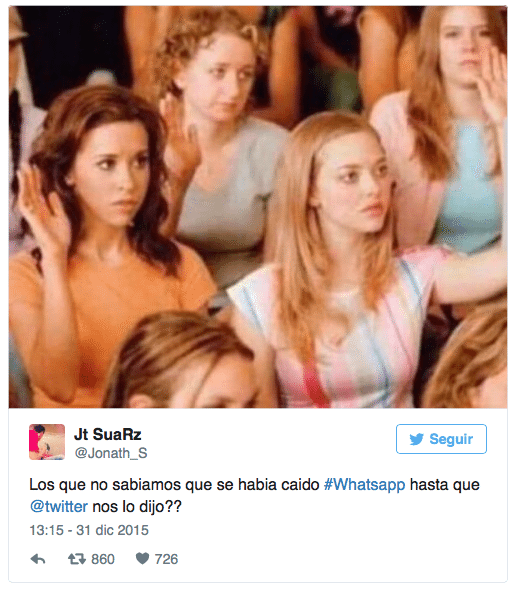This screenshot has height=591, width=531.
Task: Click the blonde woman in pastel striped shirt
Action: pyautogui.click(x=350, y=264)
